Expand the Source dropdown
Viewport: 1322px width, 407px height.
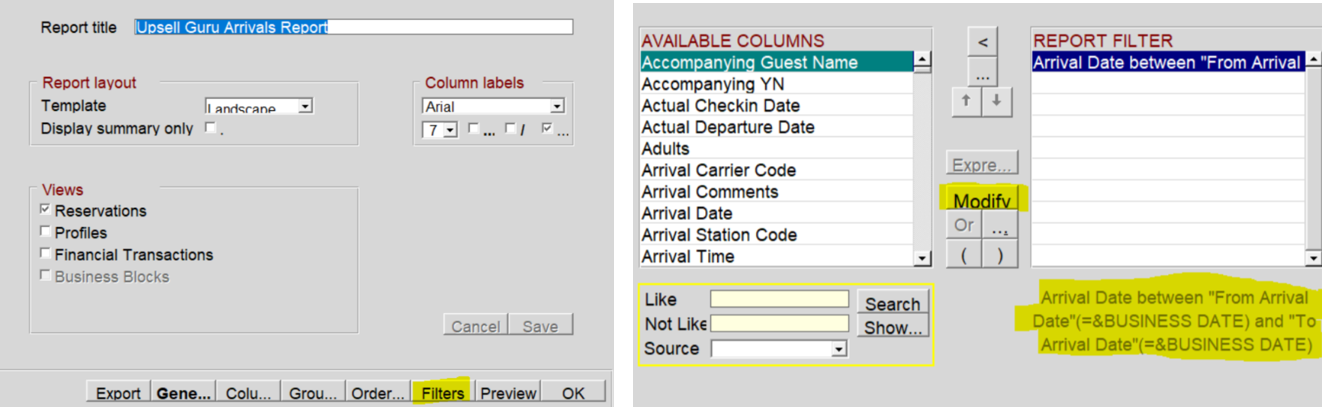pyautogui.click(x=839, y=349)
